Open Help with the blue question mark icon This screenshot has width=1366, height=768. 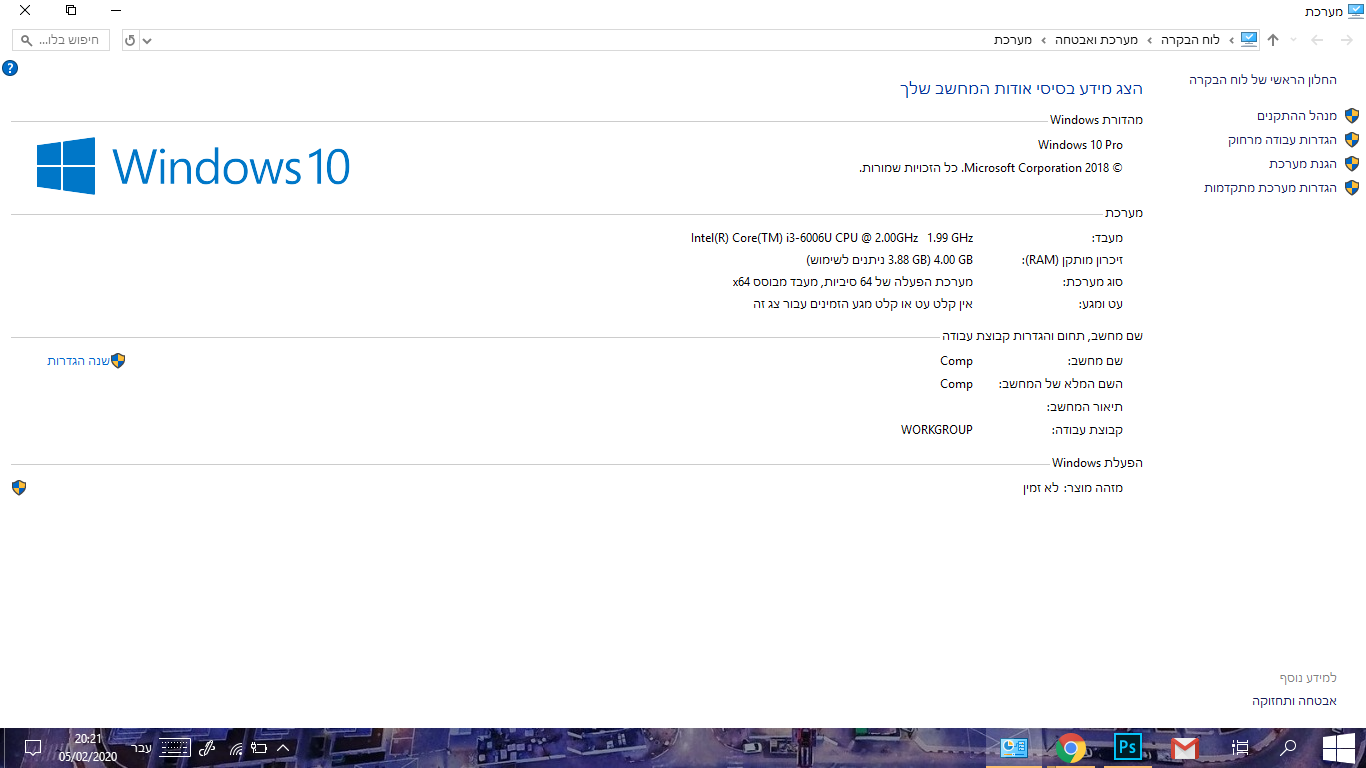coord(10,68)
